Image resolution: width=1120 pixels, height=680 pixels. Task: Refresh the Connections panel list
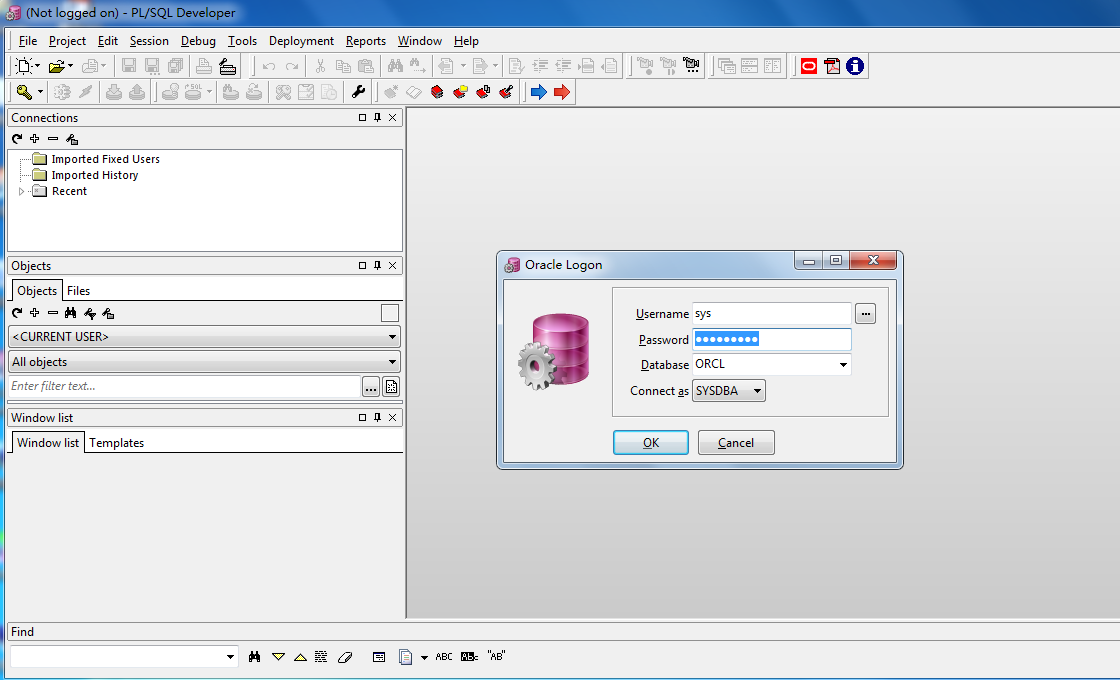17,139
